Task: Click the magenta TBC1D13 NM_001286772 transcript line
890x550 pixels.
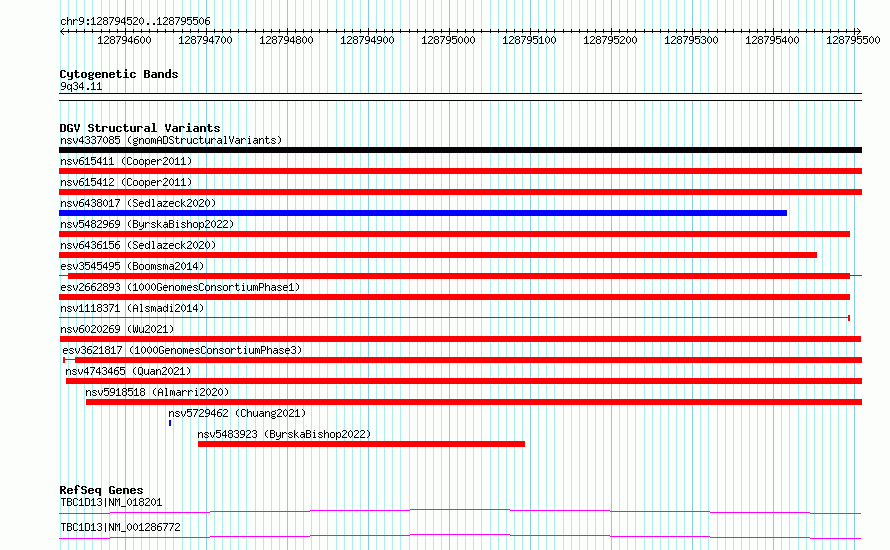Action: point(460,536)
